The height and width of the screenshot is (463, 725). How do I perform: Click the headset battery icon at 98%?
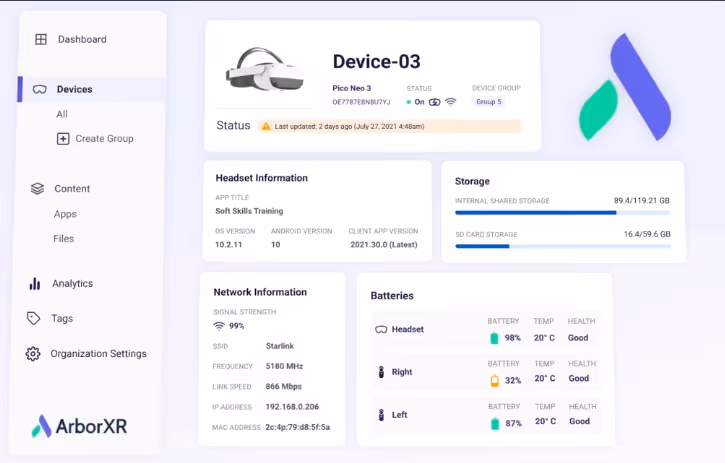pyautogui.click(x=494, y=338)
